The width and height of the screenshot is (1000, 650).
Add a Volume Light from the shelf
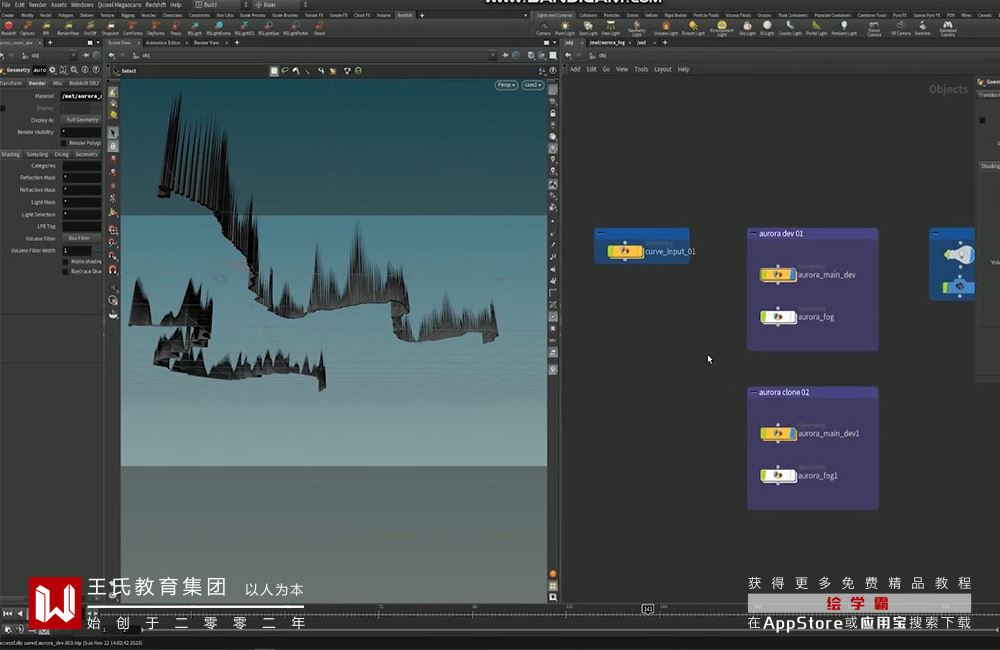coord(666,26)
